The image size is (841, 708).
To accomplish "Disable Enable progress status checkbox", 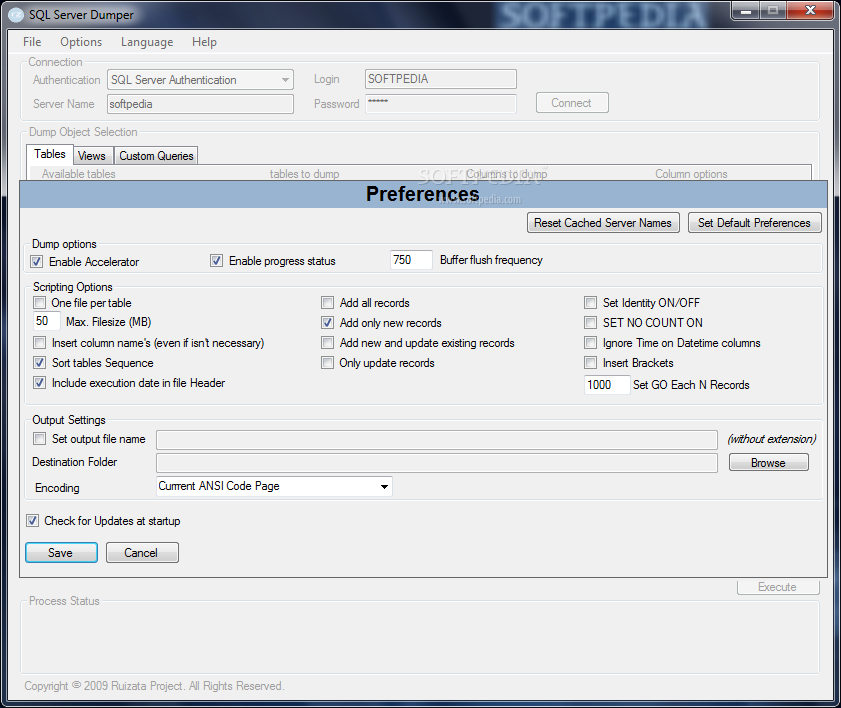I will (x=216, y=261).
